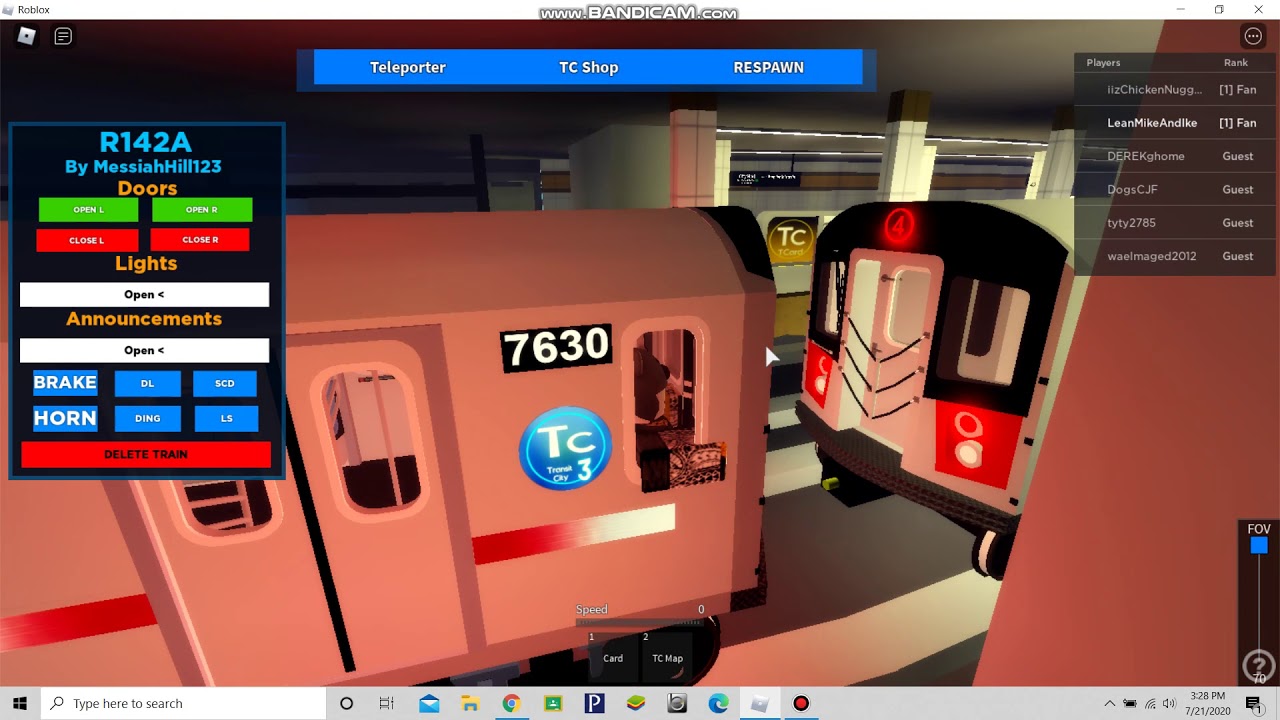Screen dimensions: 1280x720
Task: Expand the Lights Open dropdown
Action: pos(144,294)
